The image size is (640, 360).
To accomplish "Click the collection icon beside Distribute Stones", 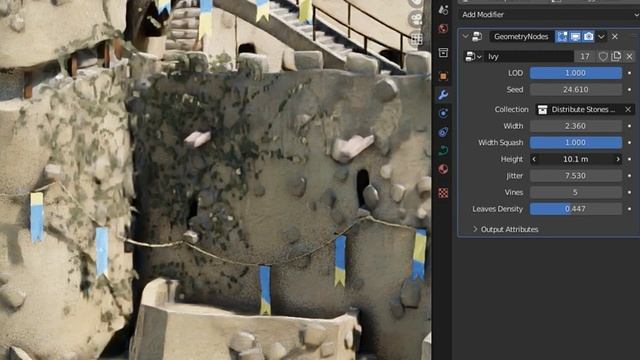I will click(x=542, y=109).
